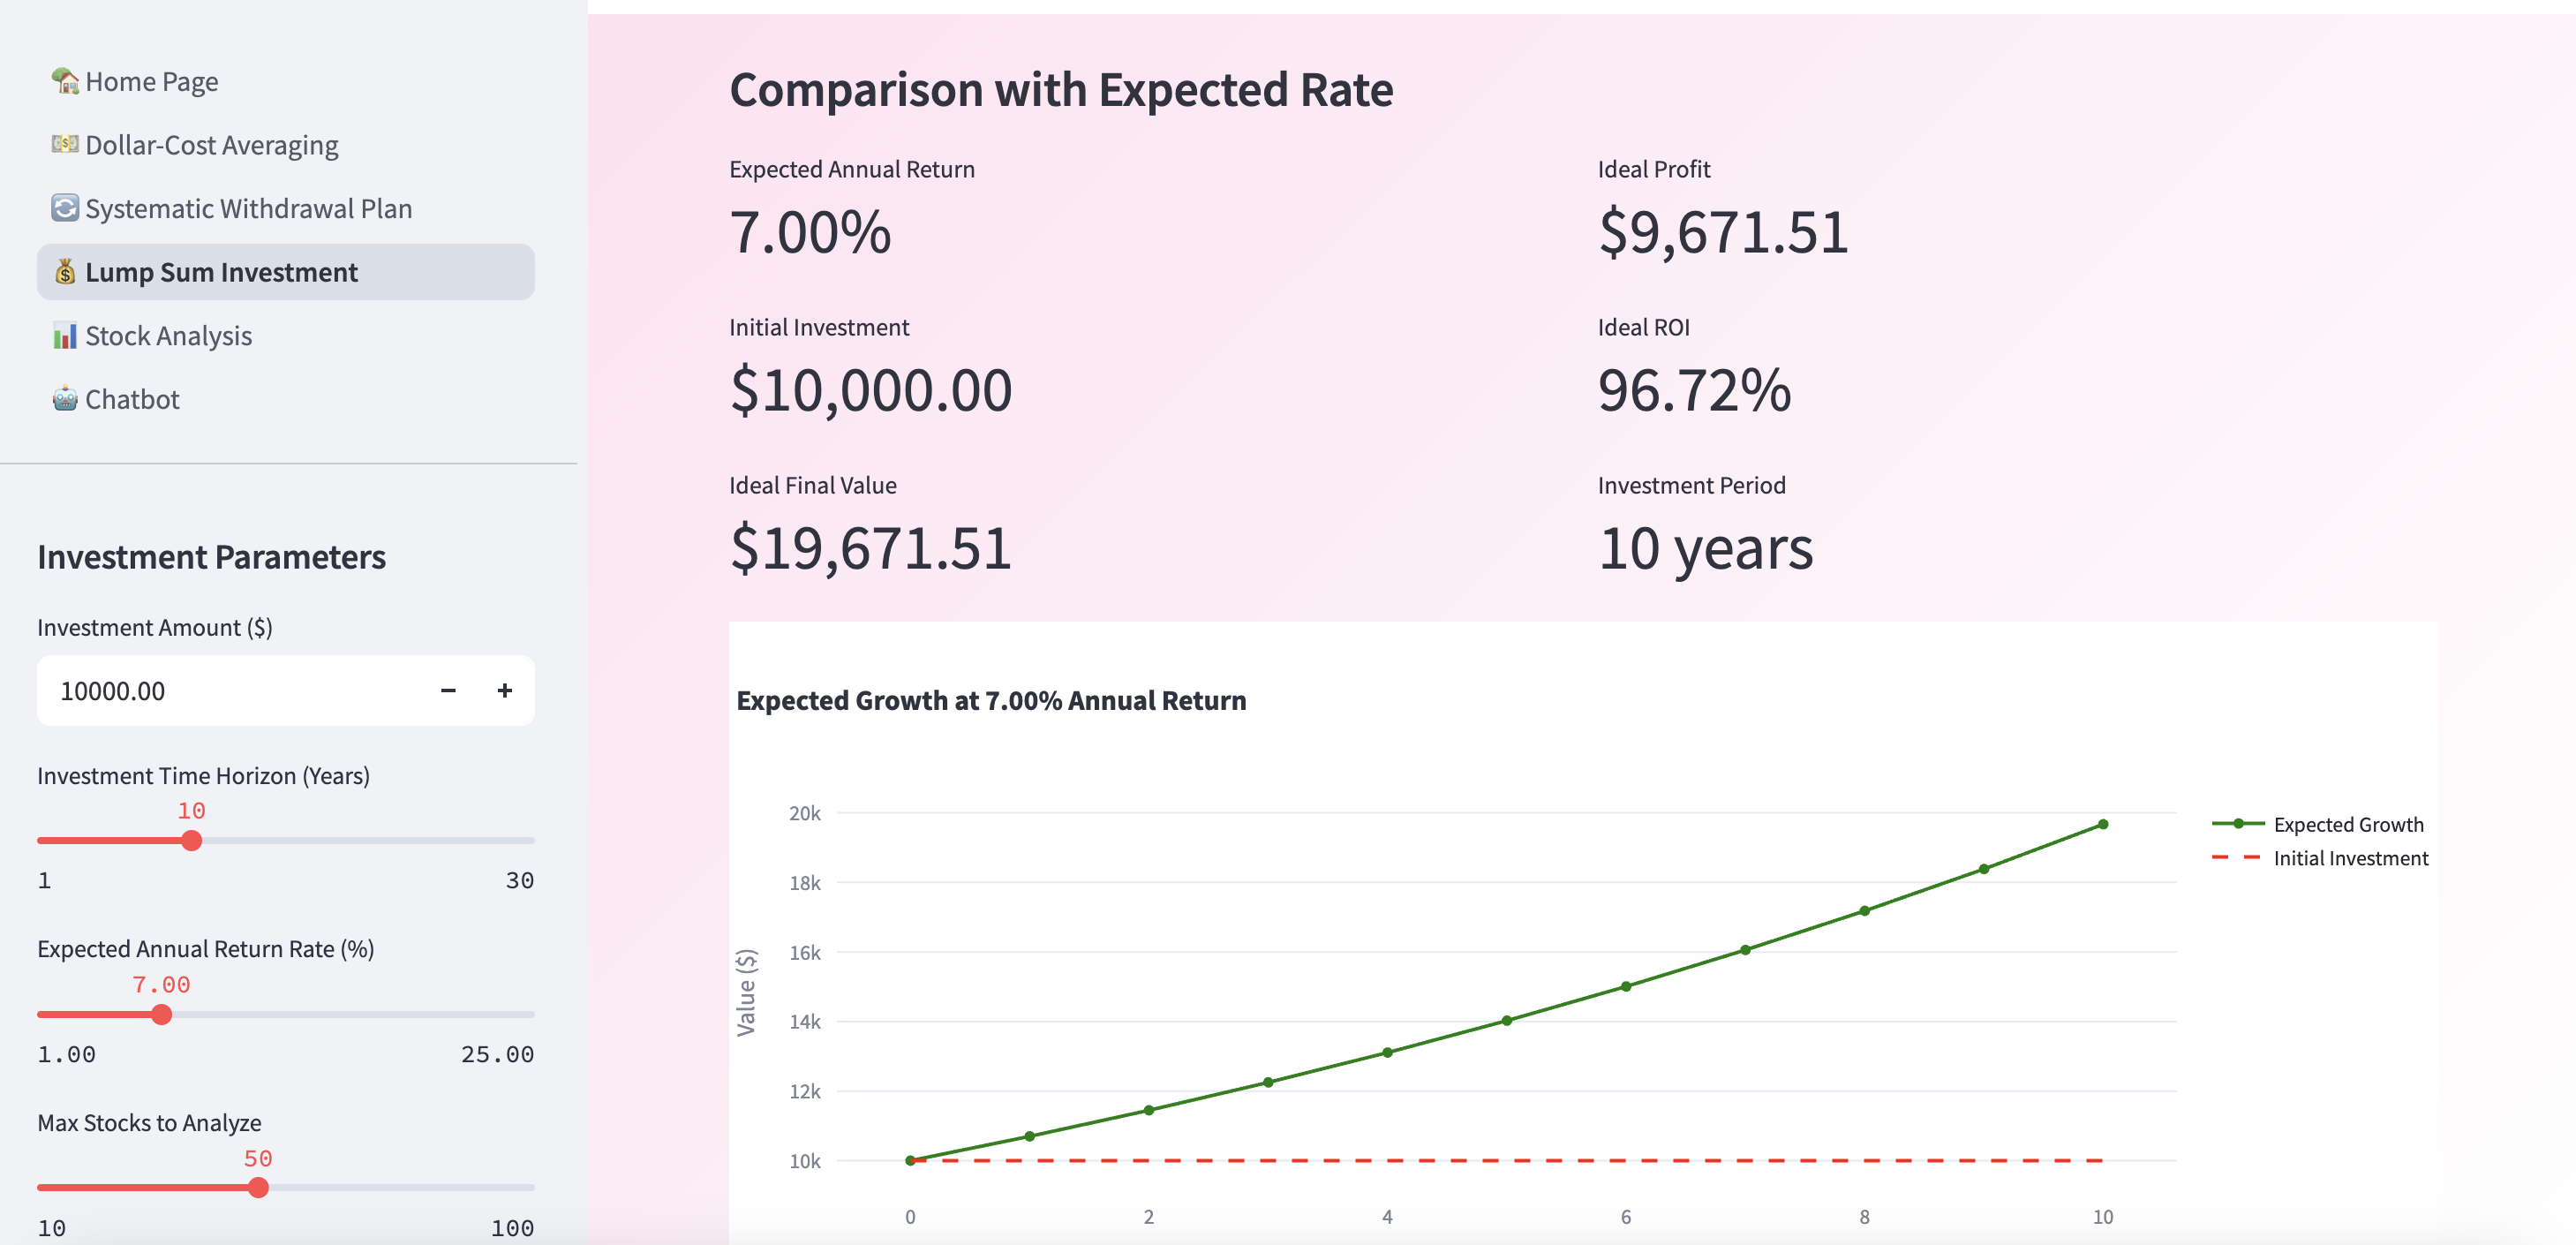
Task: Open the Chatbot page link
Action: click(132, 400)
